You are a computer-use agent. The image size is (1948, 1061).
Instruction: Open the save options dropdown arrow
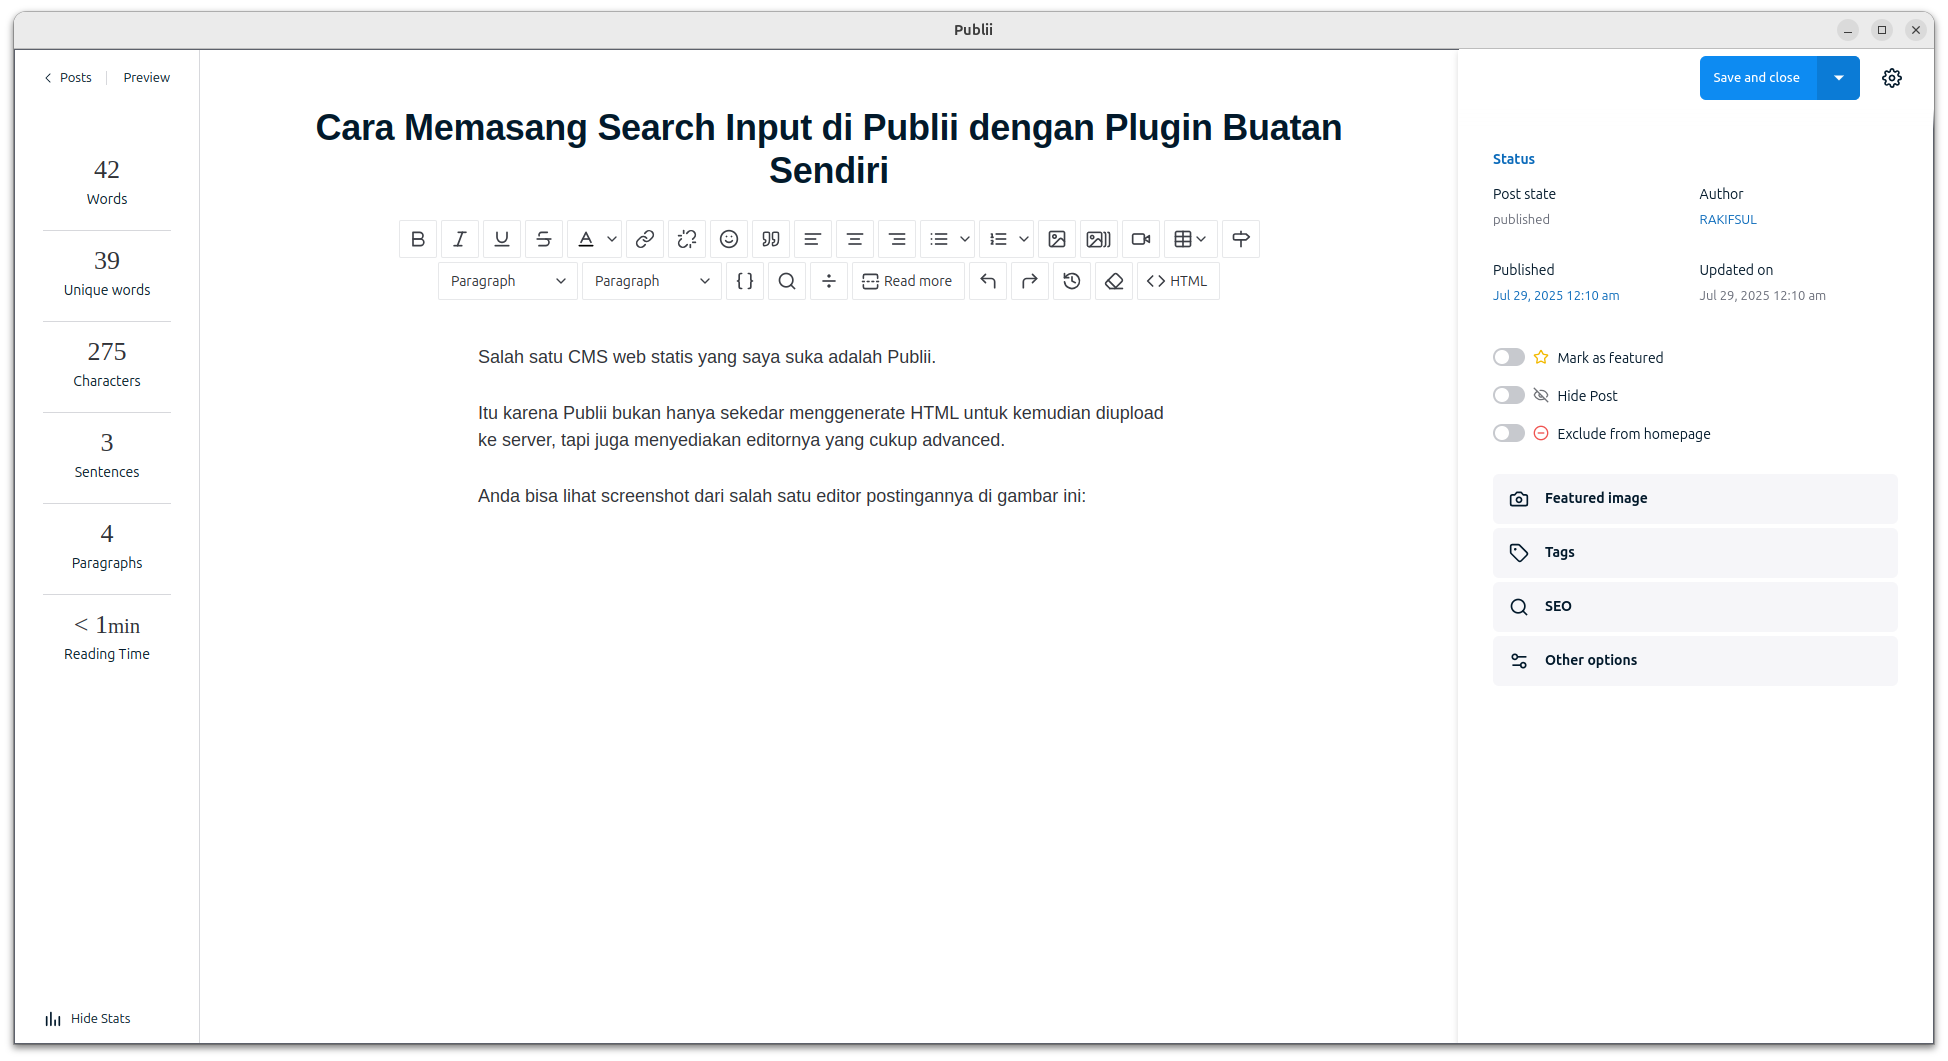click(1839, 78)
